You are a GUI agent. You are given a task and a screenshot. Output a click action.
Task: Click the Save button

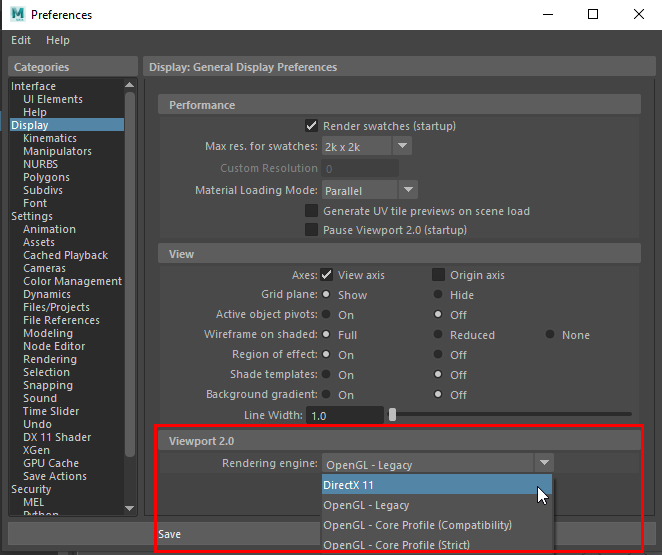tap(169, 534)
